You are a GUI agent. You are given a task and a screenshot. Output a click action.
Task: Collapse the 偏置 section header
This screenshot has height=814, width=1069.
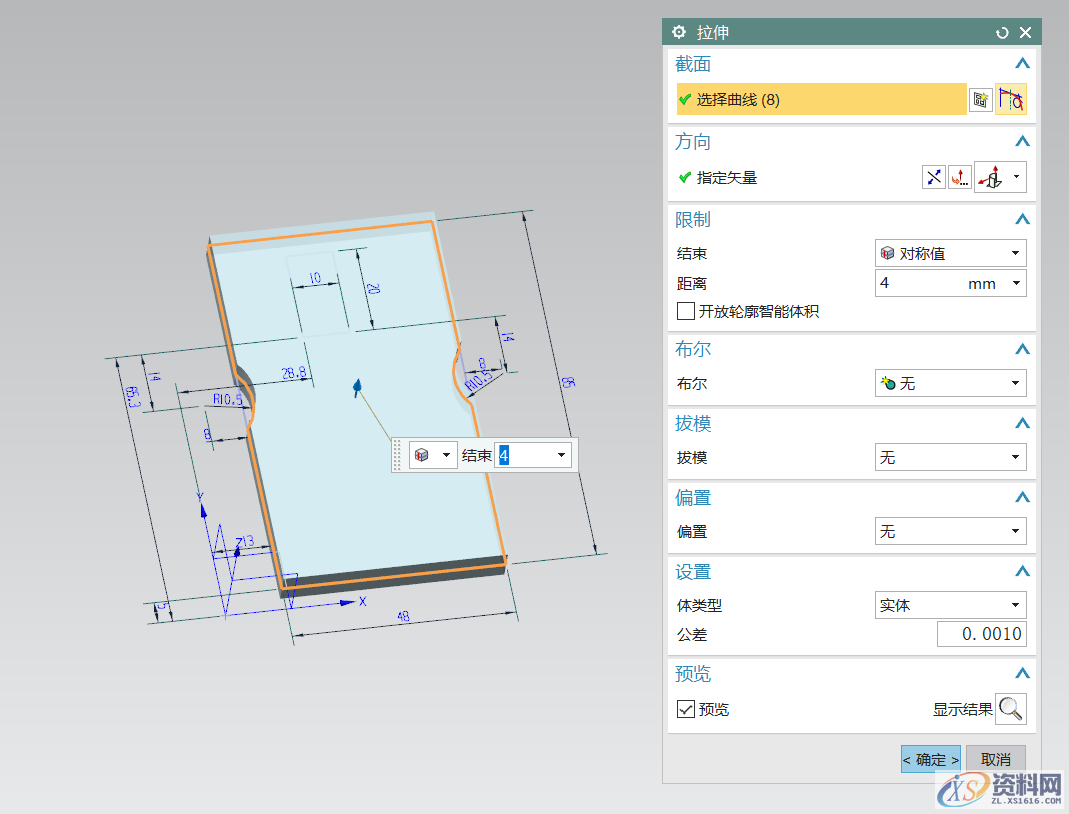point(1022,497)
